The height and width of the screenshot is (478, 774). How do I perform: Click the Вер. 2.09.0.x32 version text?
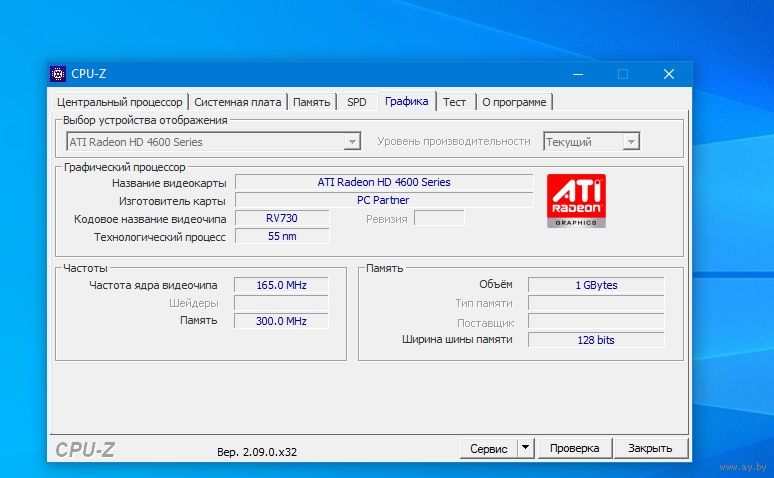[257, 452]
